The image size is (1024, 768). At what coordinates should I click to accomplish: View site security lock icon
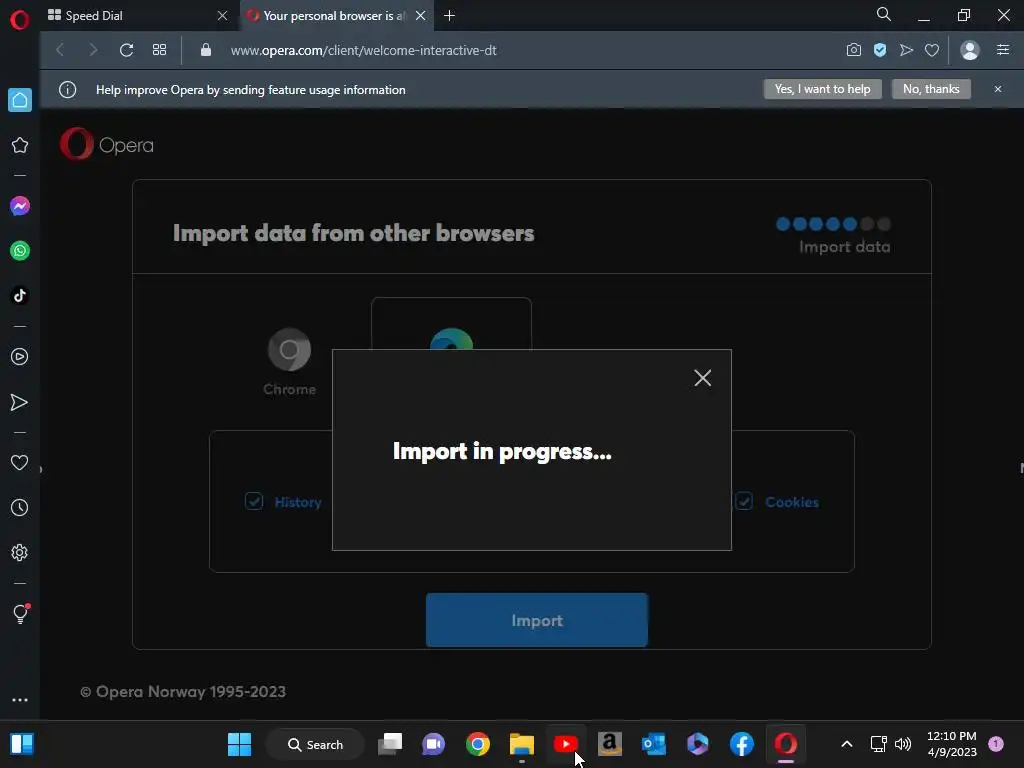[206, 50]
